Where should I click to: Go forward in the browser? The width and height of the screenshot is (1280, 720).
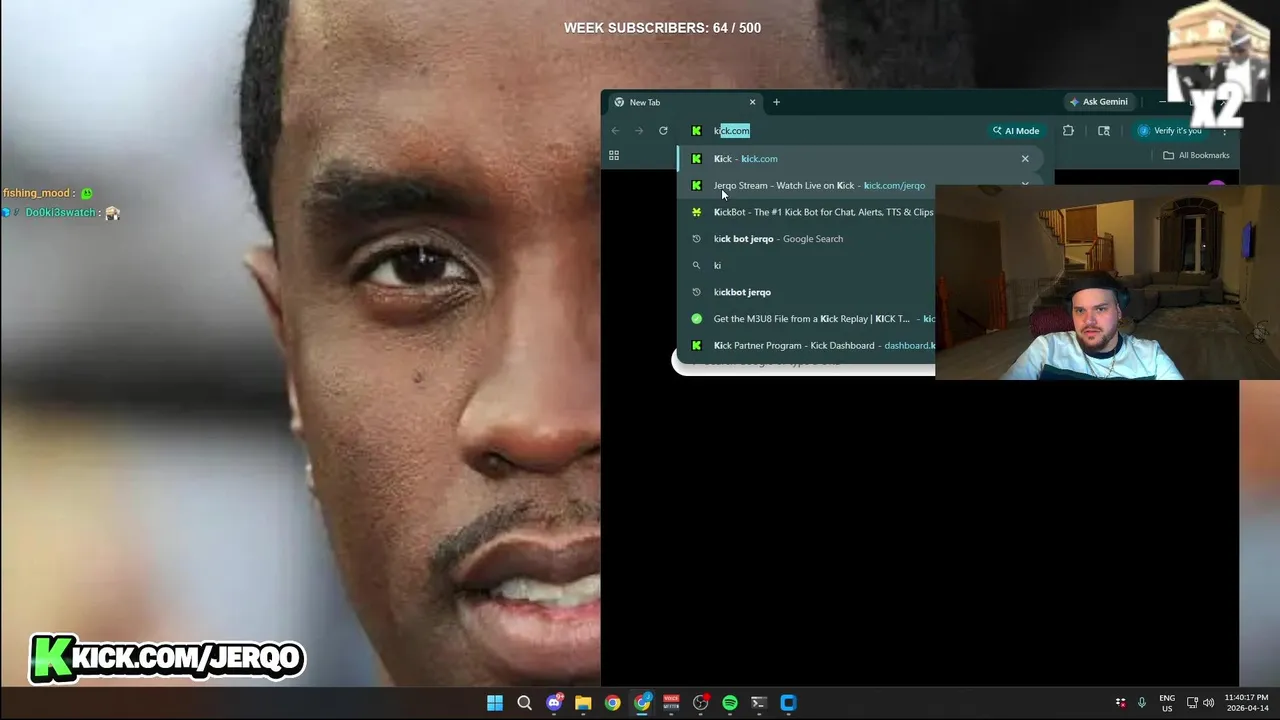tap(639, 131)
